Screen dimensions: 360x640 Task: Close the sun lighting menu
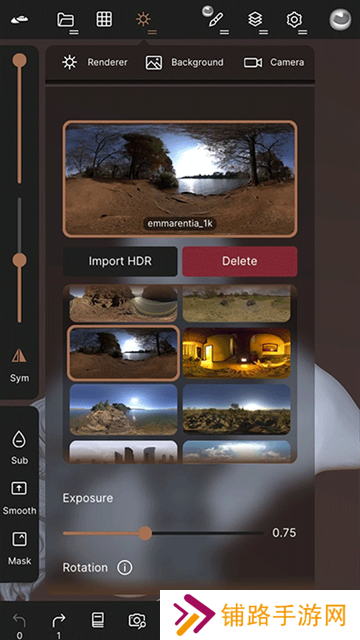pyautogui.click(x=143, y=19)
